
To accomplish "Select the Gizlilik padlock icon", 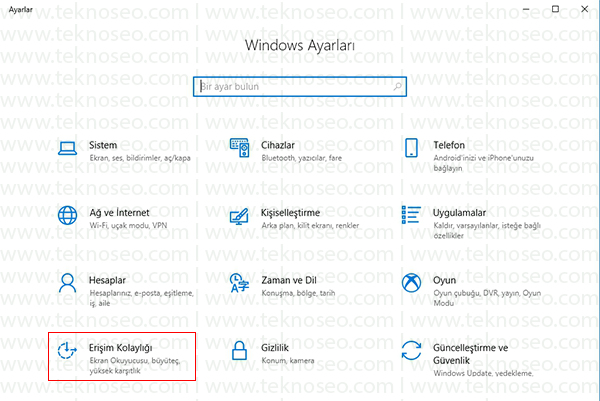I will [240, 350].
